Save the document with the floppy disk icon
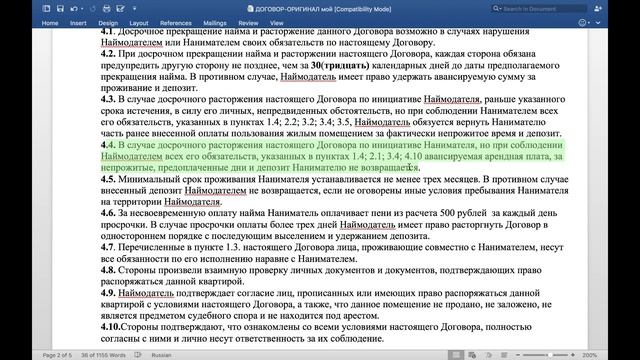Image resolution: width=640 pixels, height=360 pixels. point(60,9)
